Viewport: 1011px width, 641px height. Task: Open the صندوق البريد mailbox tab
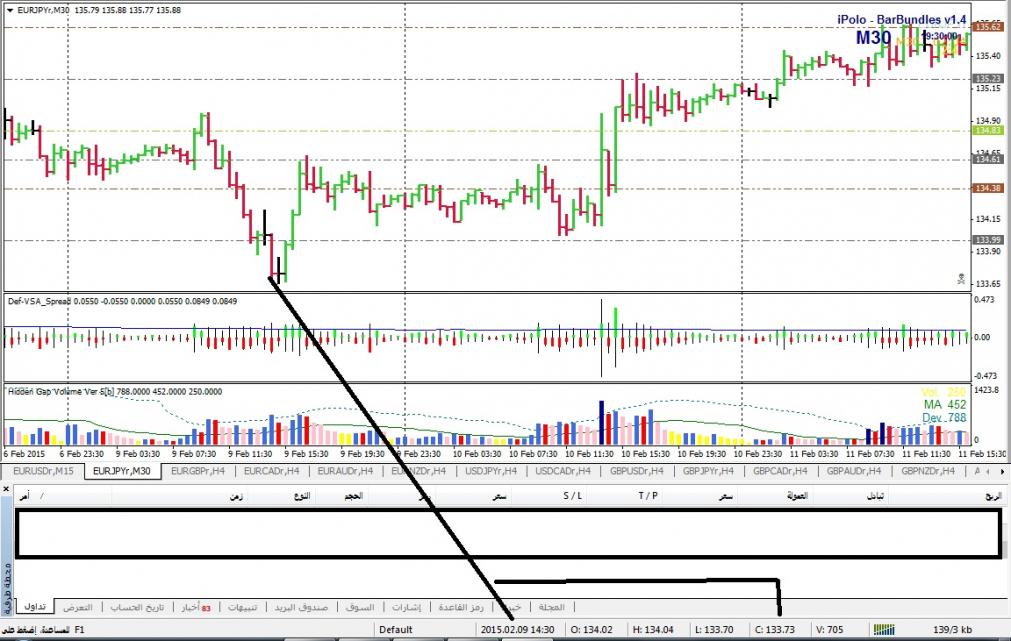coord(301,607)
